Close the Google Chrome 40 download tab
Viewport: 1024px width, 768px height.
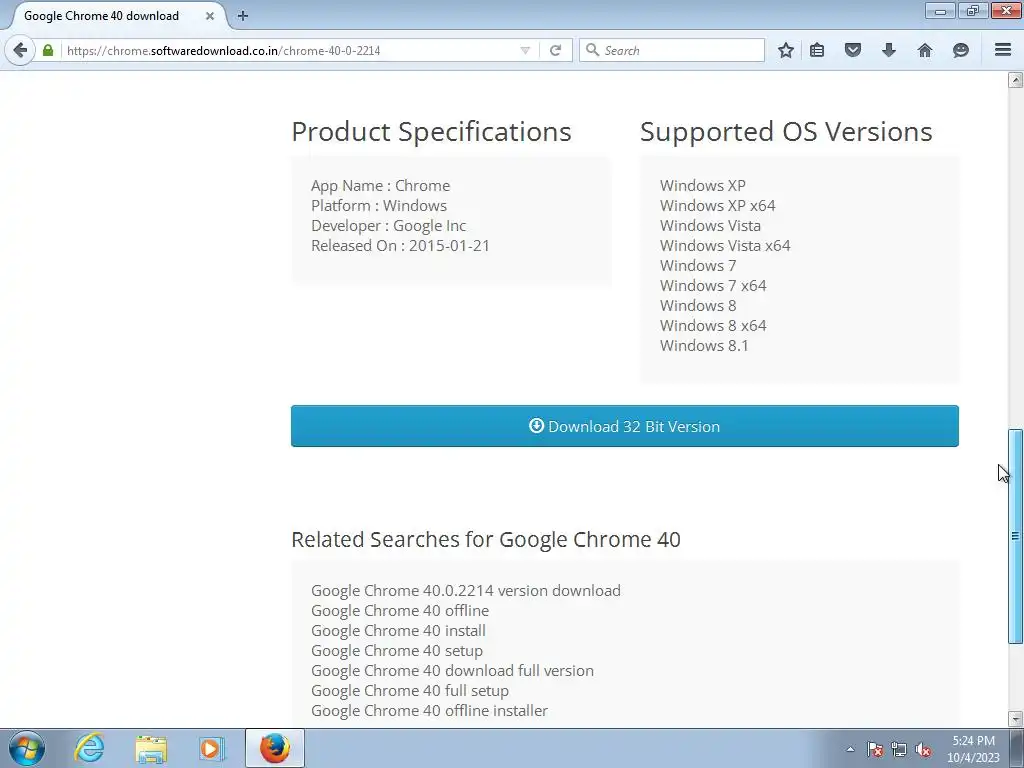click(x=210, y=16)
